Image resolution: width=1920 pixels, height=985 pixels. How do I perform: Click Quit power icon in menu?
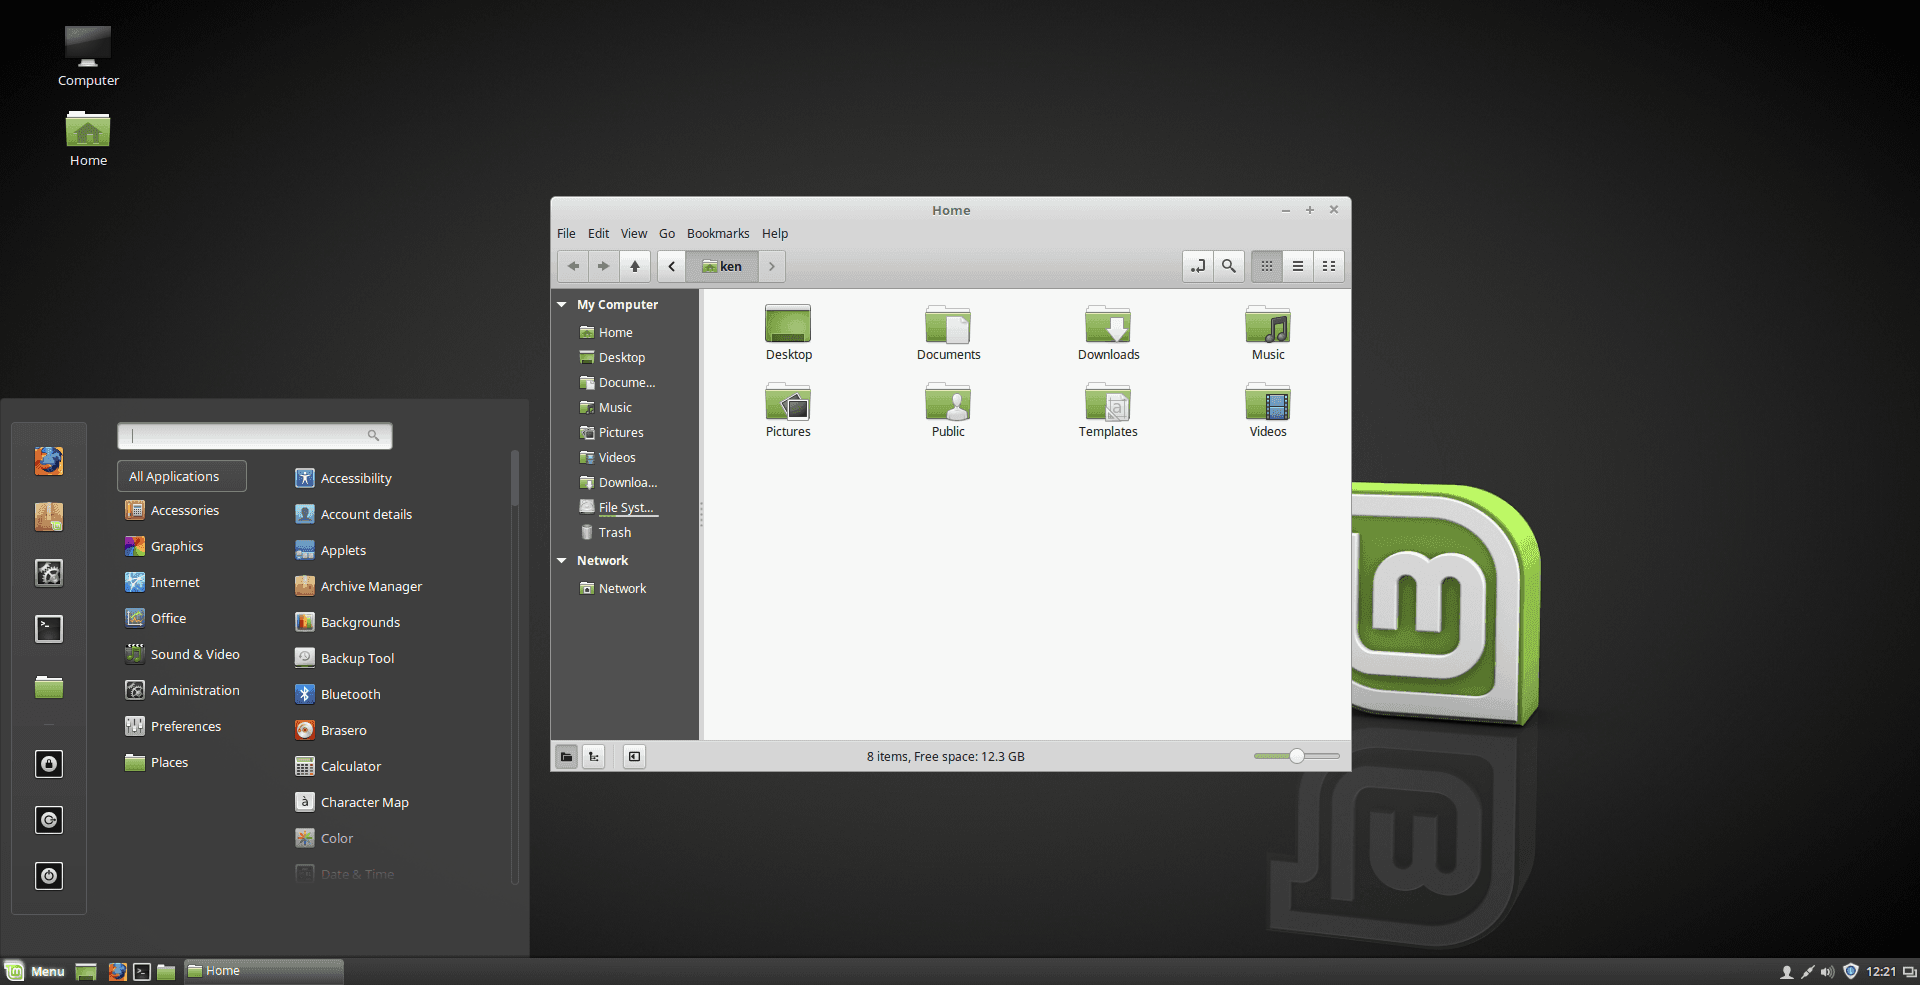coord(49,876)
